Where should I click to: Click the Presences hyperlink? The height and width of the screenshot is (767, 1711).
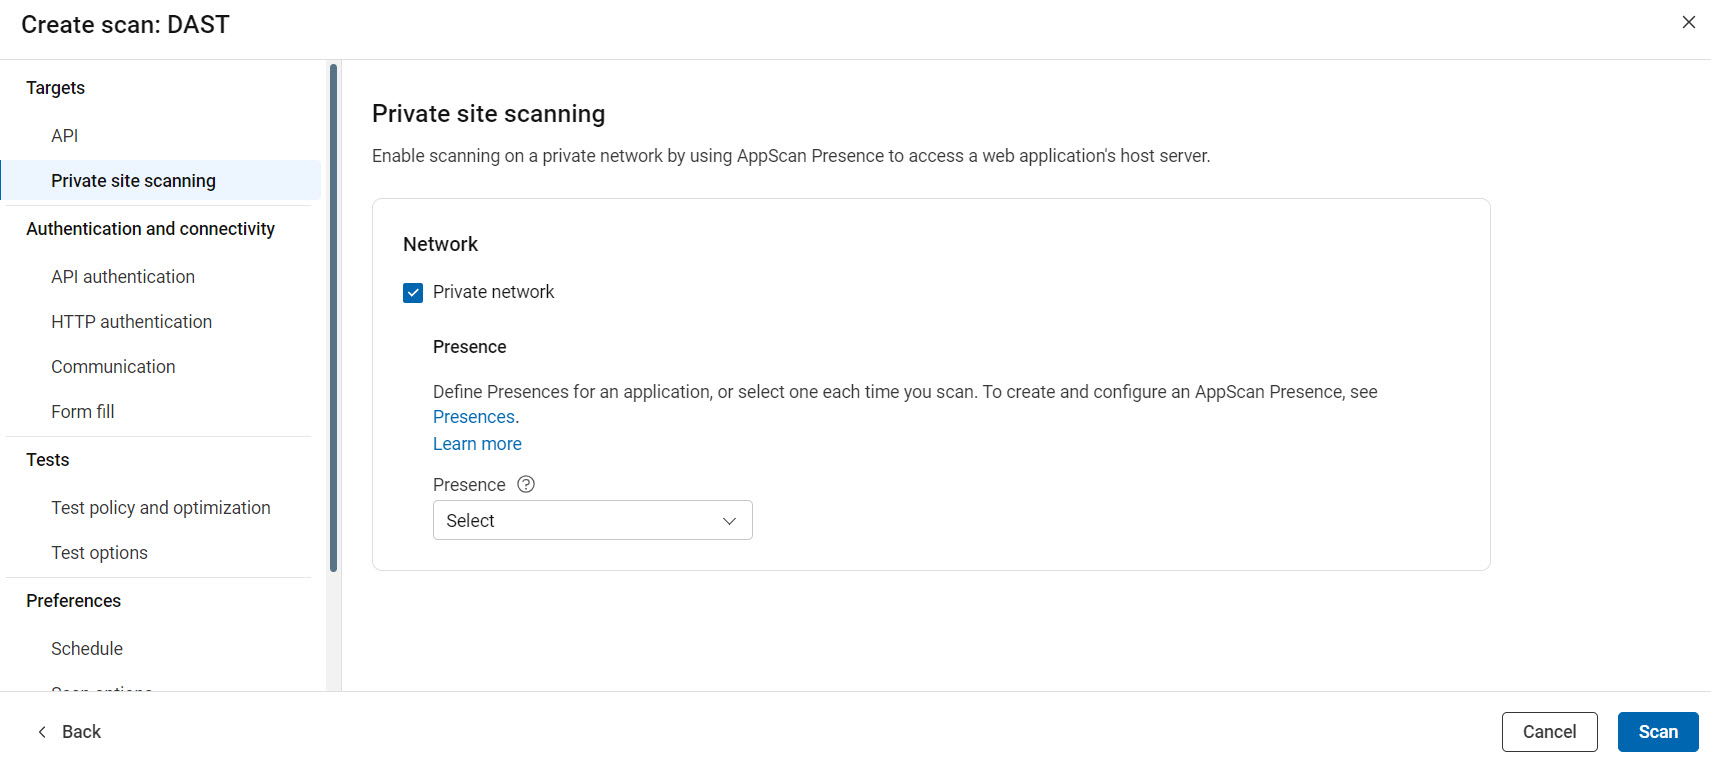(x=474, y=417)
